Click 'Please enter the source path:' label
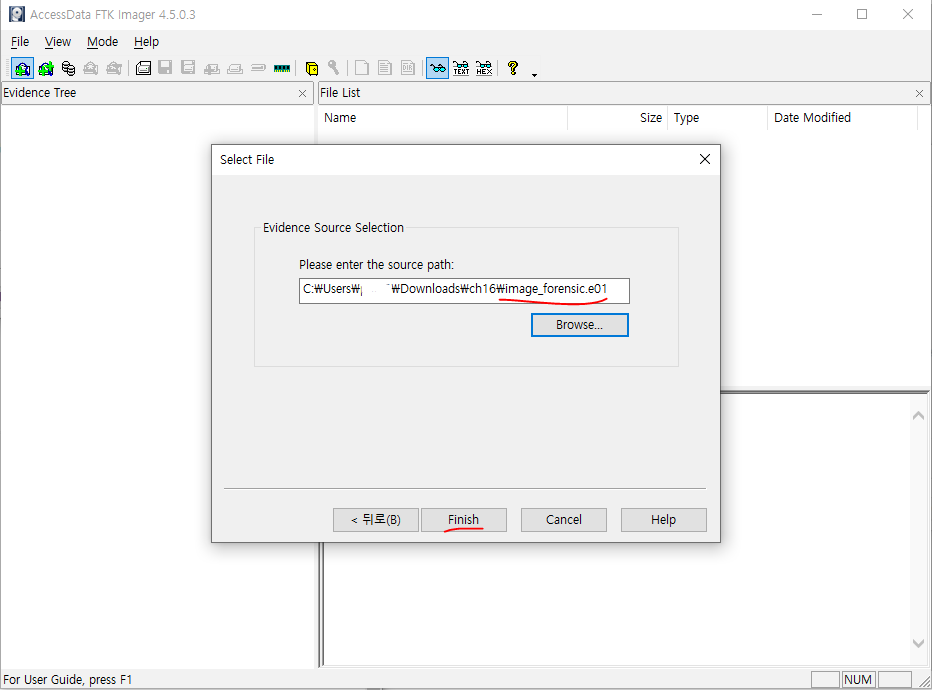The height and width of the screenshot is (690, 932). [x=376, y=264]
